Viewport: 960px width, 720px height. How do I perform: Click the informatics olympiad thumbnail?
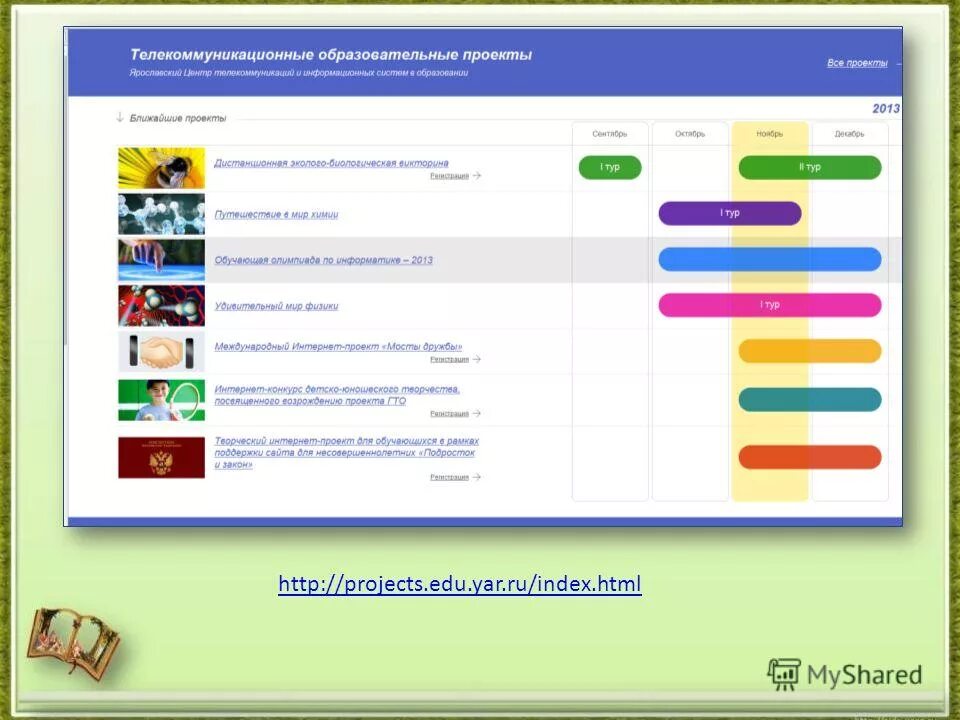point(162,260)
